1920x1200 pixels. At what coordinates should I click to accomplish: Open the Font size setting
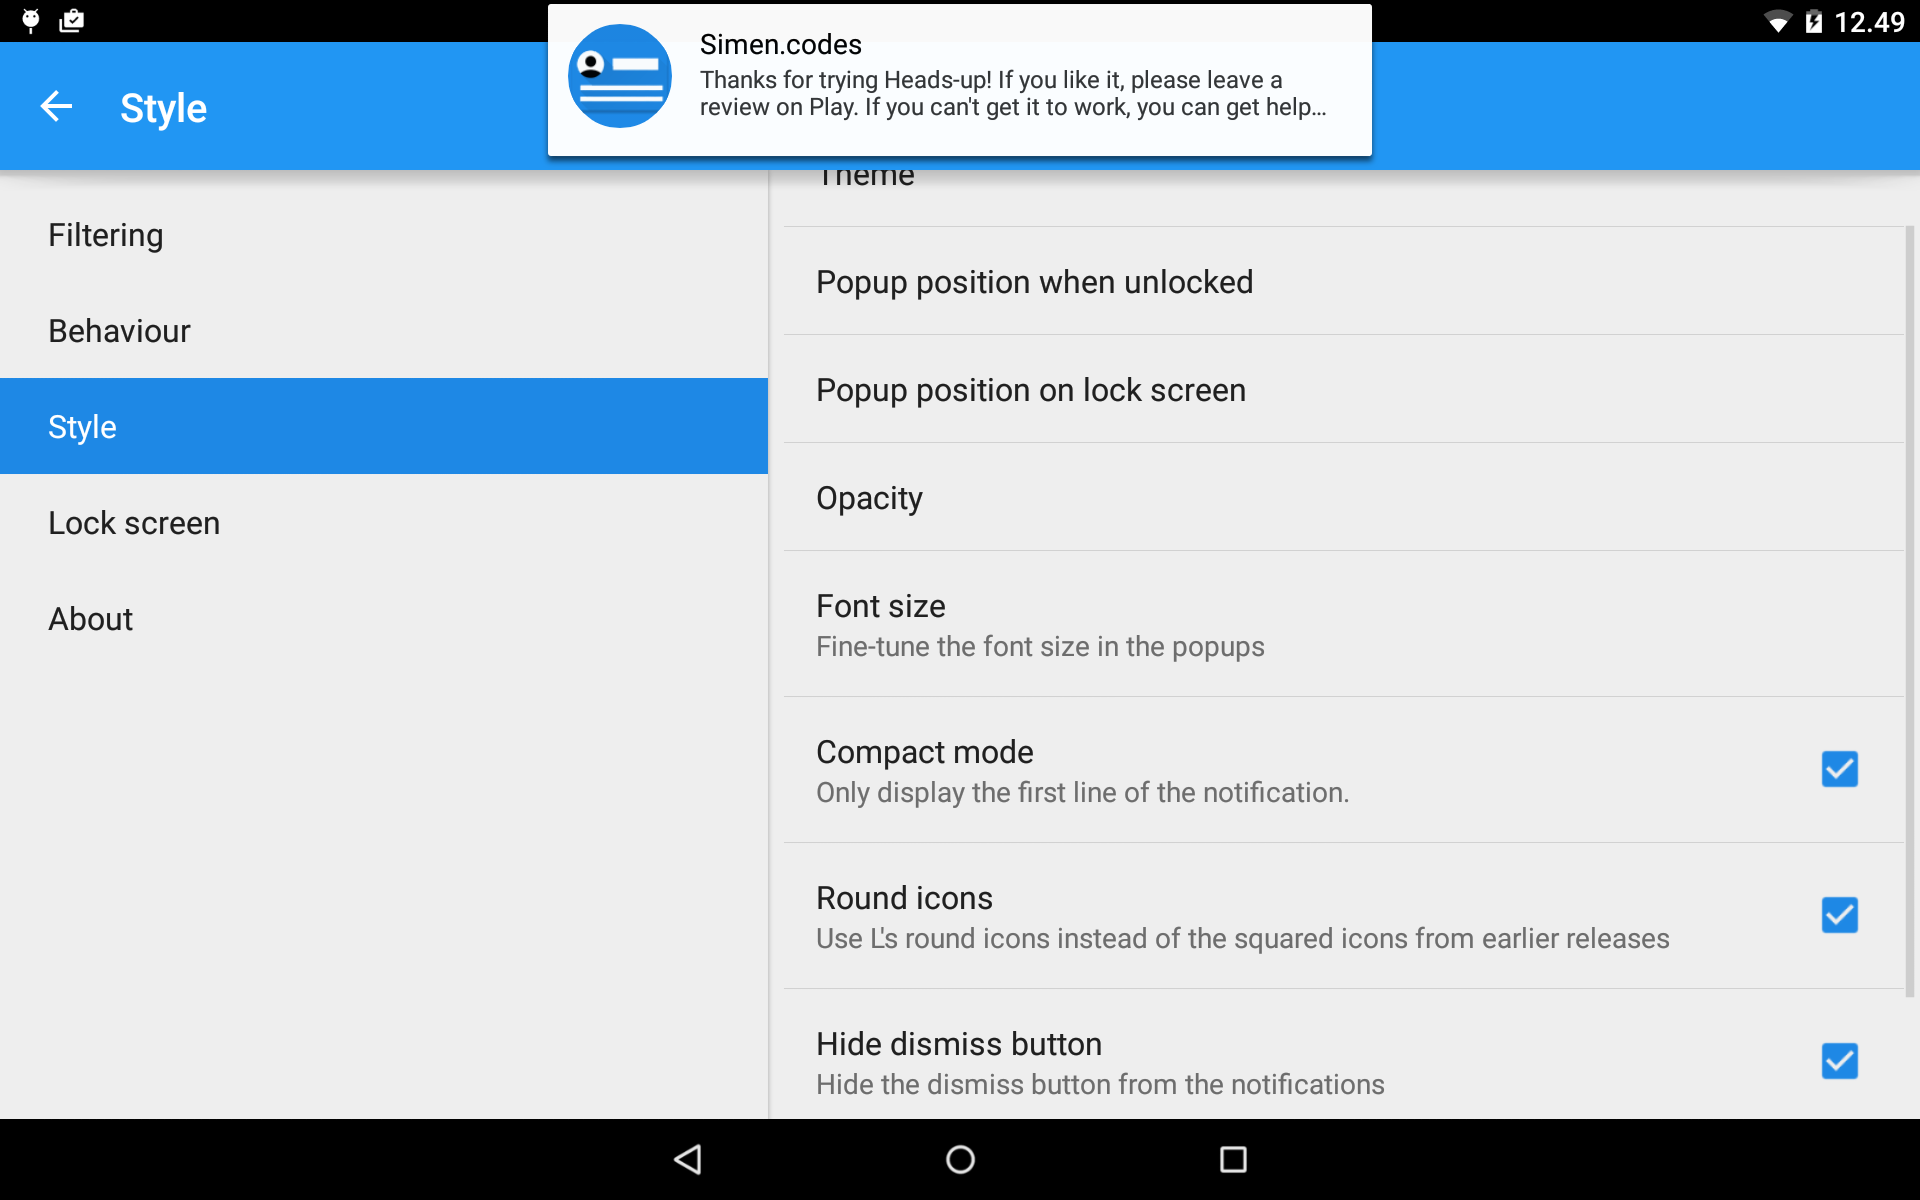click(1343, 624)
